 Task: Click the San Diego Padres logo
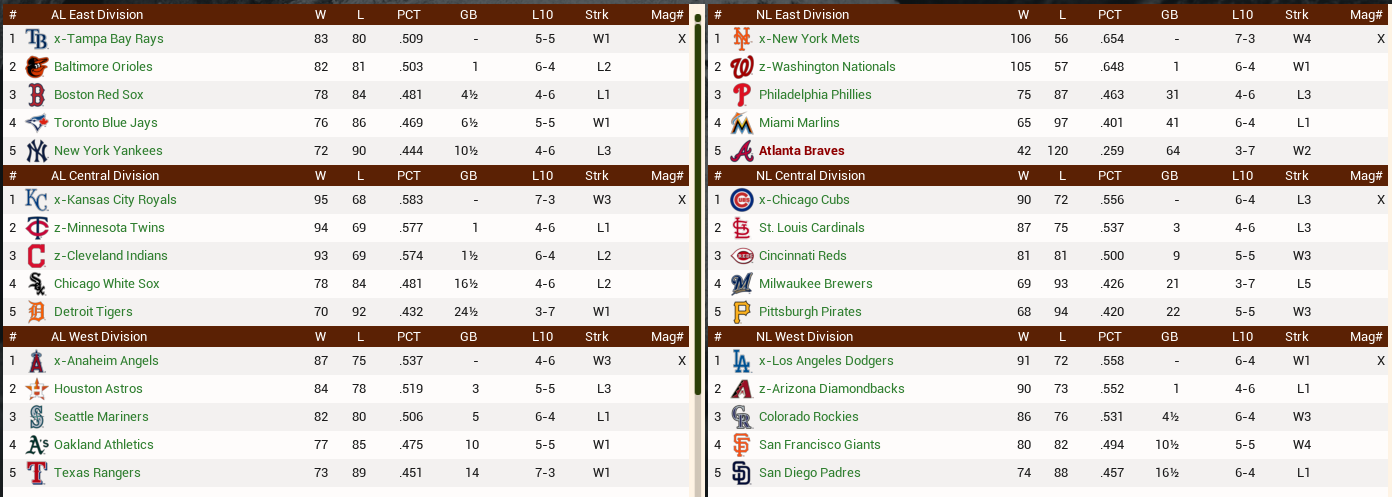point(741,473)
